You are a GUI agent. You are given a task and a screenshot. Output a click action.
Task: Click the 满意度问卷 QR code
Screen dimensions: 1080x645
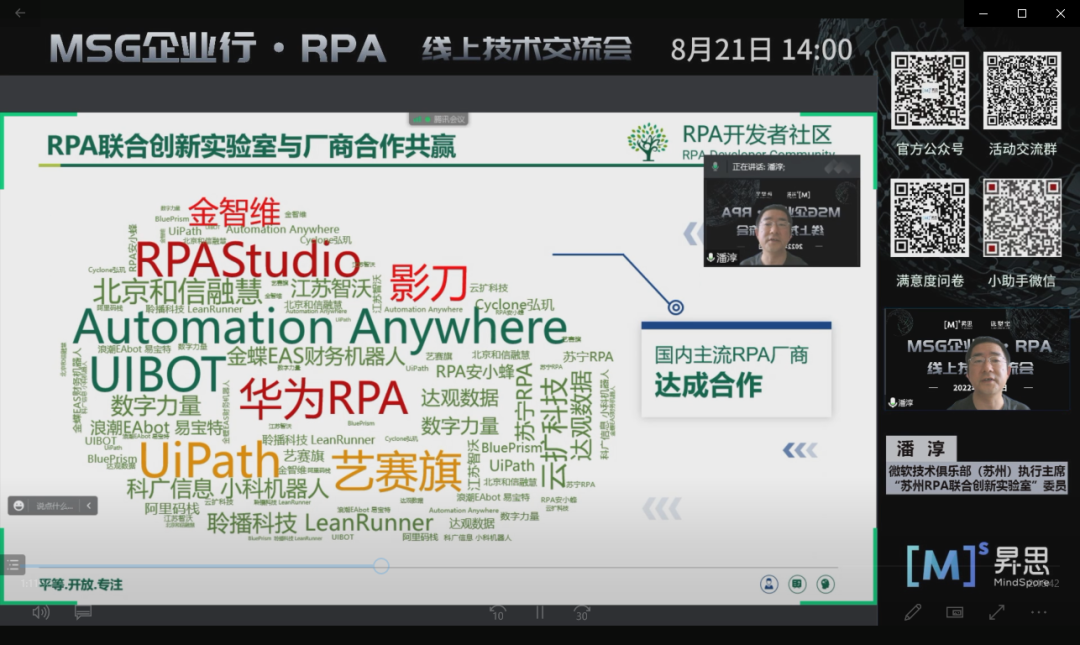[x=930, y=218]
